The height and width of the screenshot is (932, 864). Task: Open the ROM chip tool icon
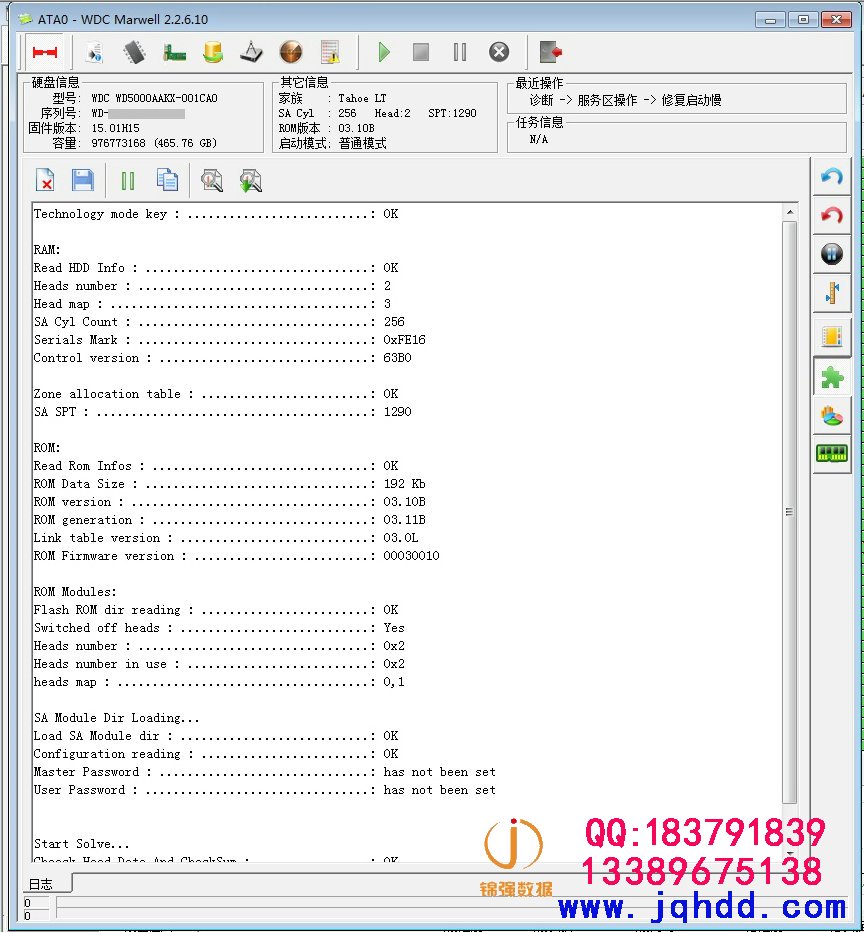[x=134, y=52]
